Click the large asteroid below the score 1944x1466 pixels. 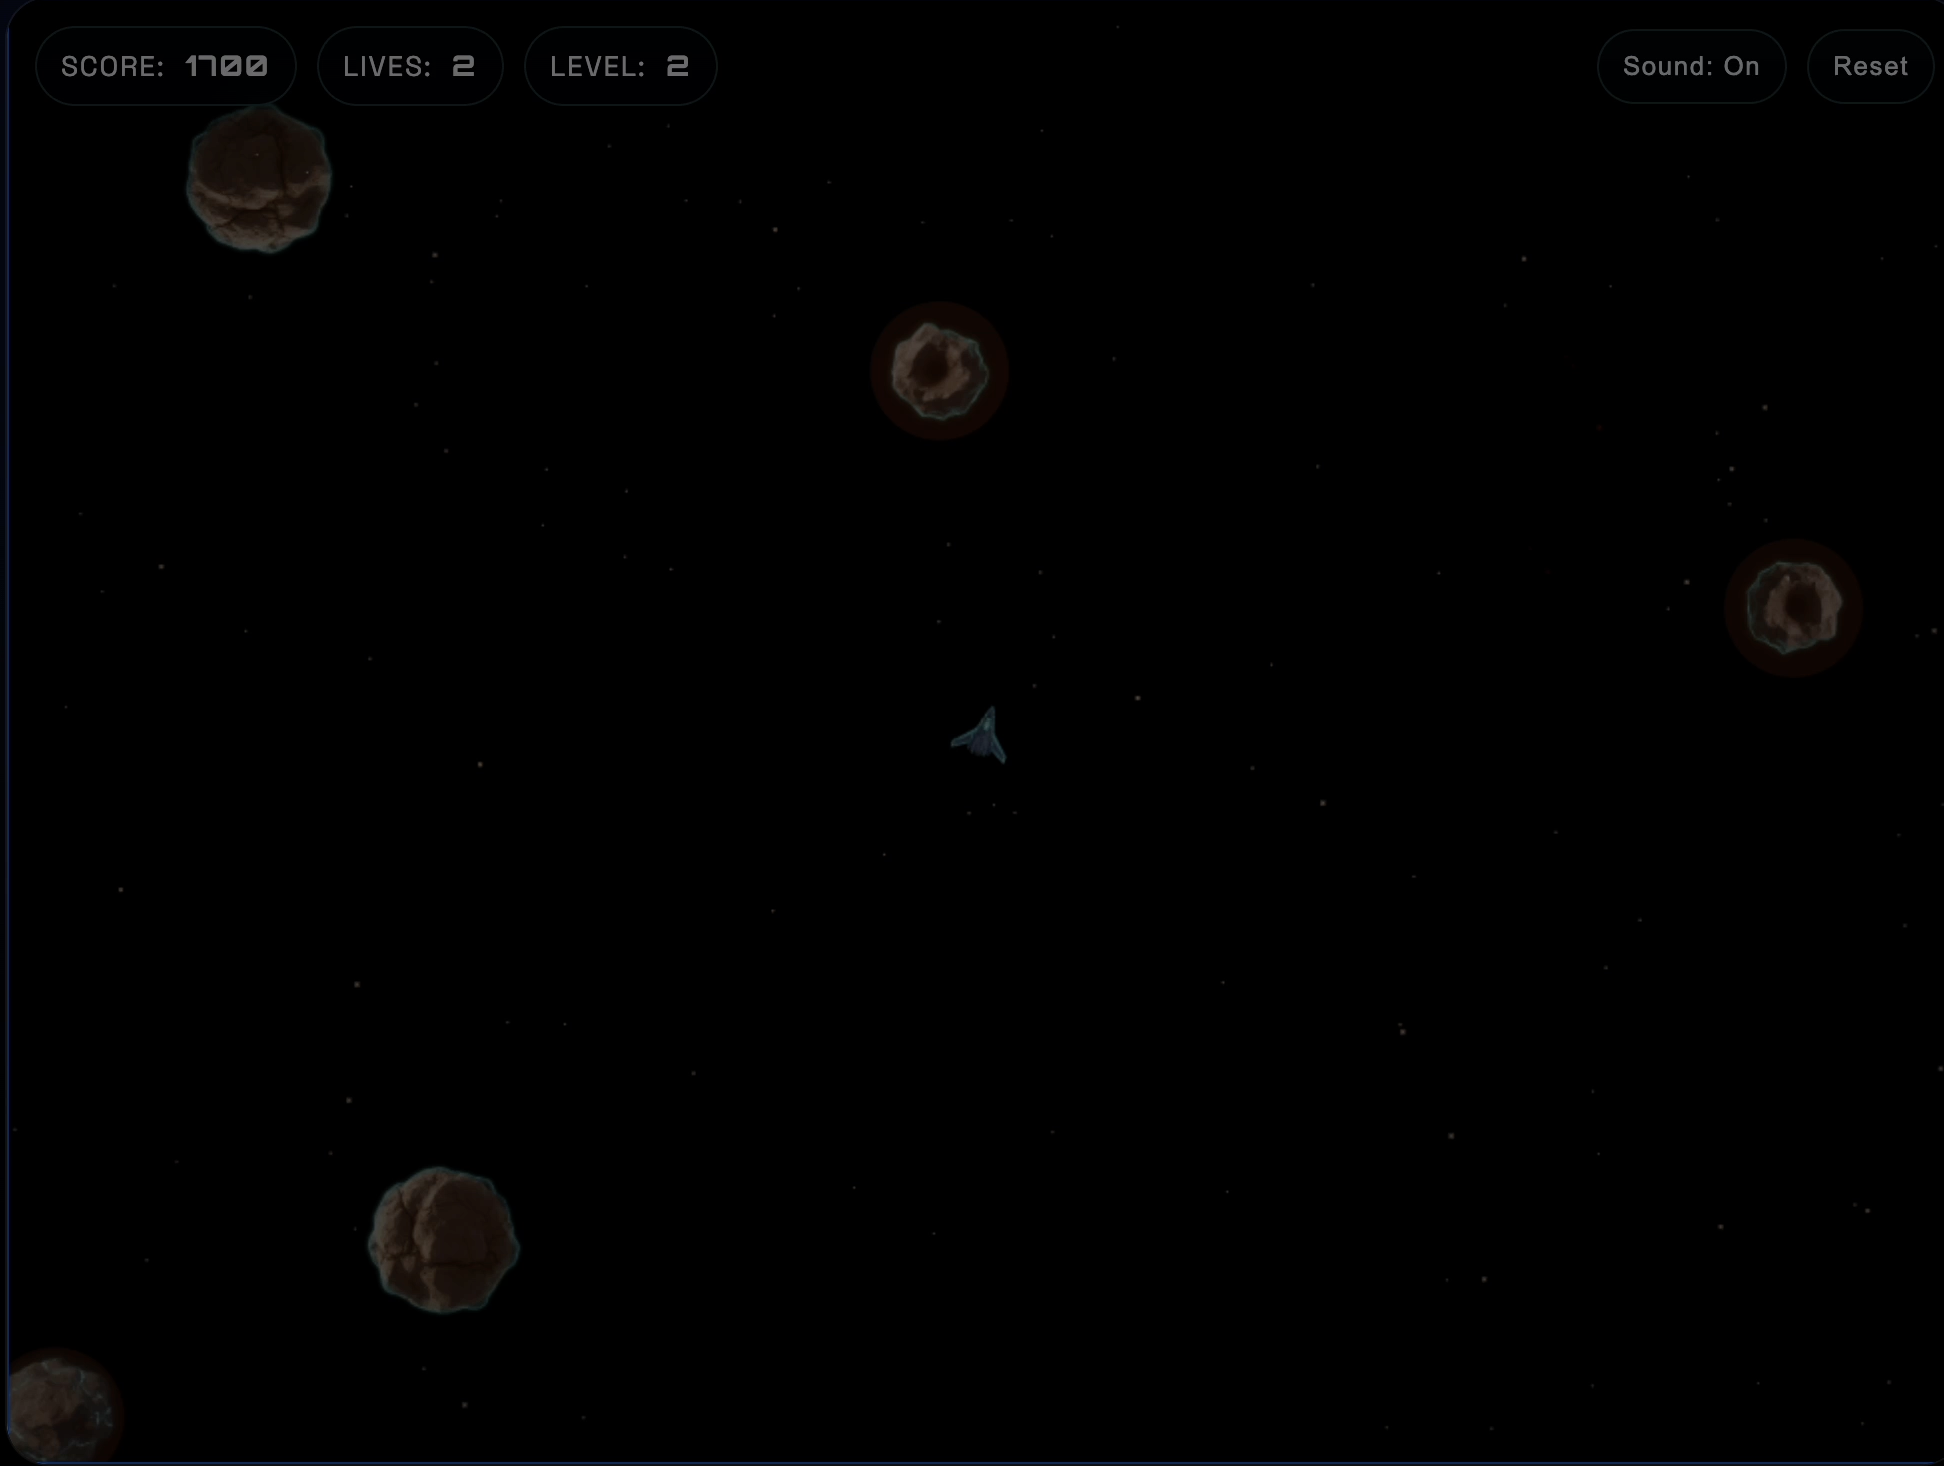(x=259, y=180)
